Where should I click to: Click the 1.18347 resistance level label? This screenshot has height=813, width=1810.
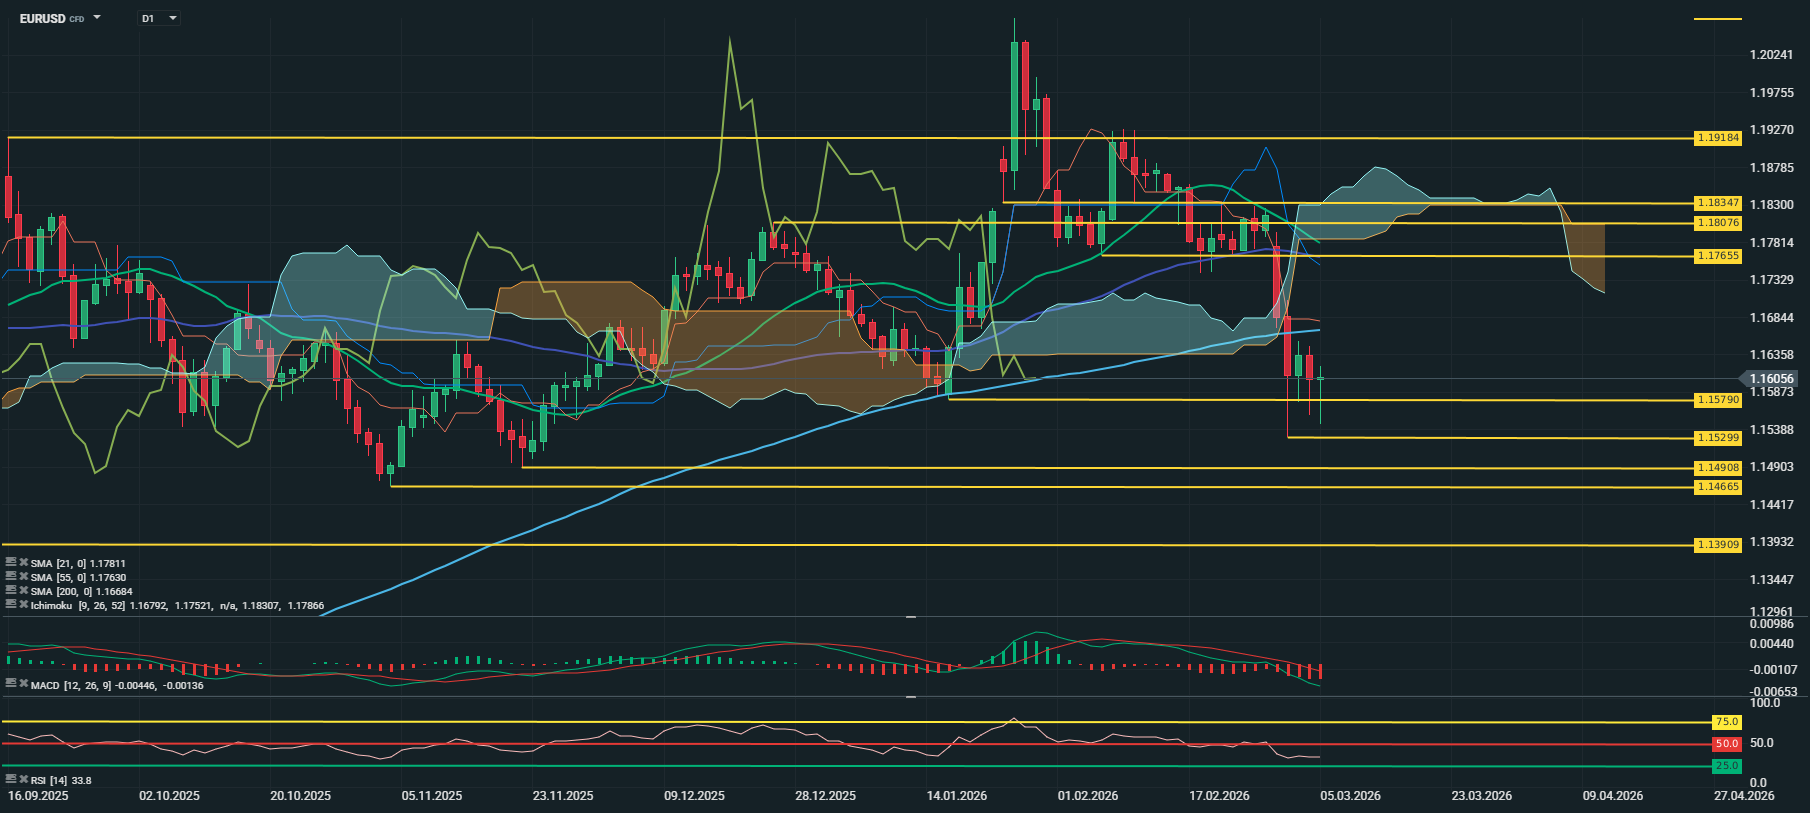point(1718,203)
